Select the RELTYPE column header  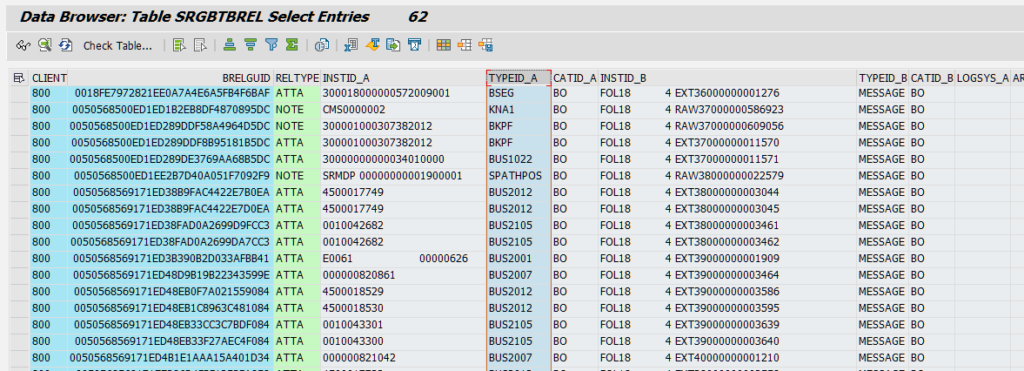[297, 78]
